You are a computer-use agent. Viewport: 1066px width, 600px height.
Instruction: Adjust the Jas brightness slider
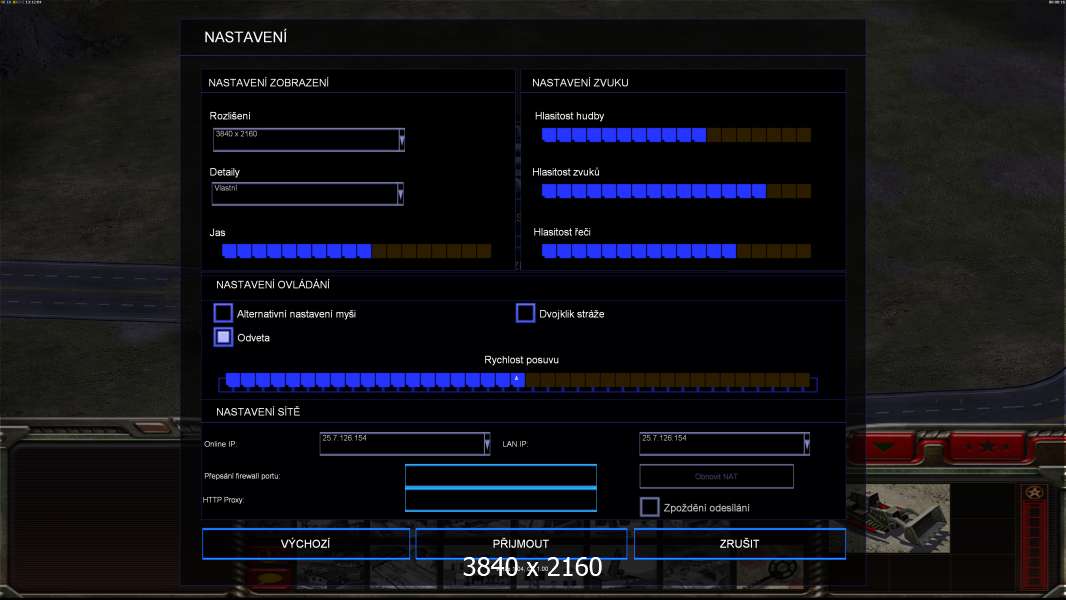pos(356,251)
